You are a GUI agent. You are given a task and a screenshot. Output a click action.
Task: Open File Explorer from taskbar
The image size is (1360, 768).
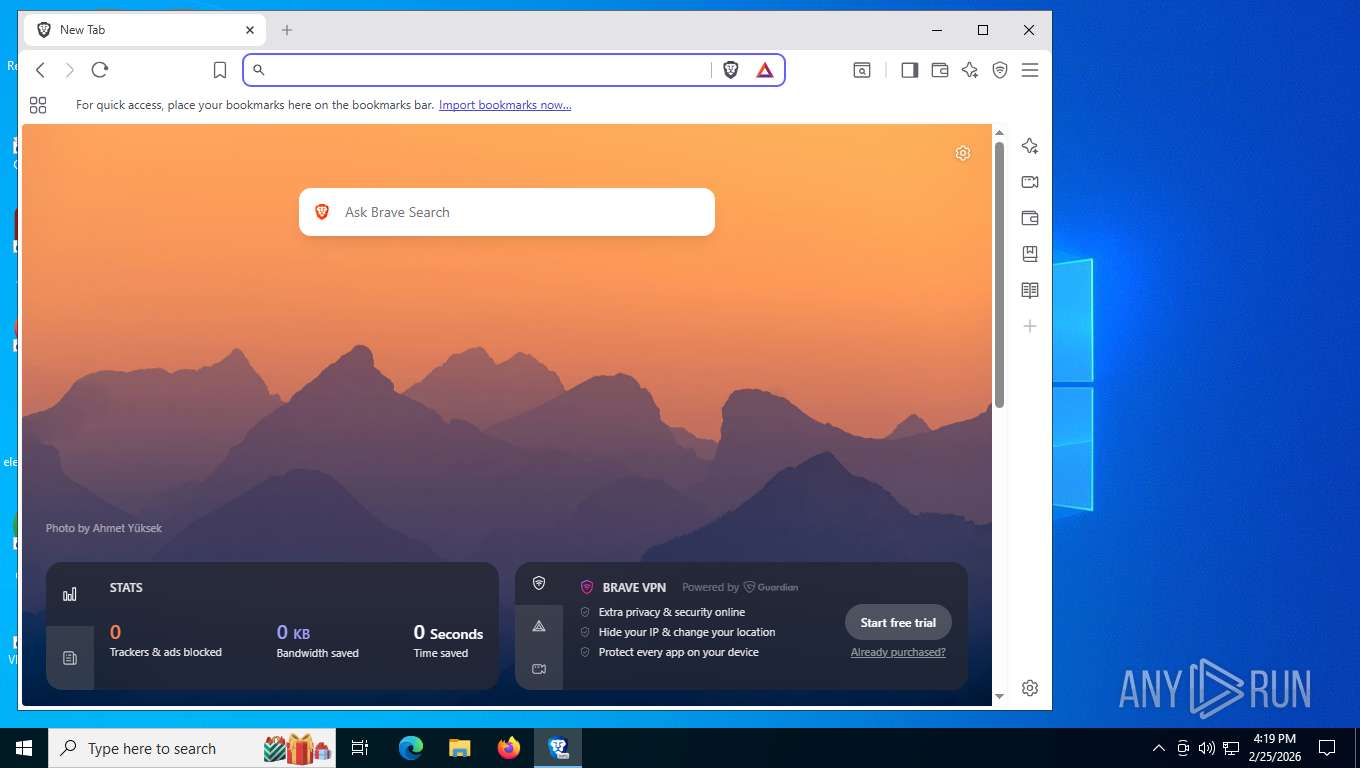(460, 748)
